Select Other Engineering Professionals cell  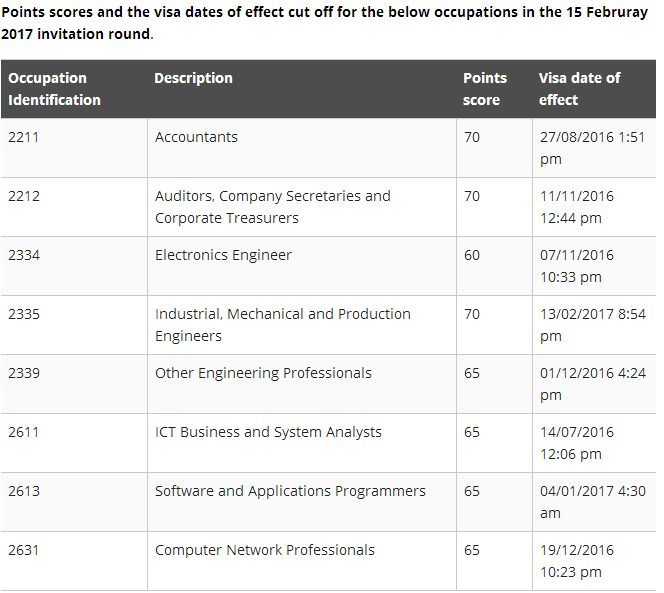click(x=263, y=373)
